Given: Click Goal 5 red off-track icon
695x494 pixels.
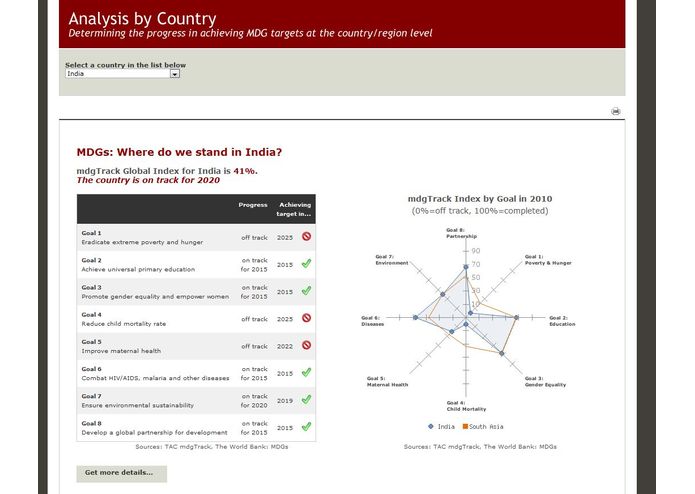Looking at the screenshot, I should [x=306, y=345].
